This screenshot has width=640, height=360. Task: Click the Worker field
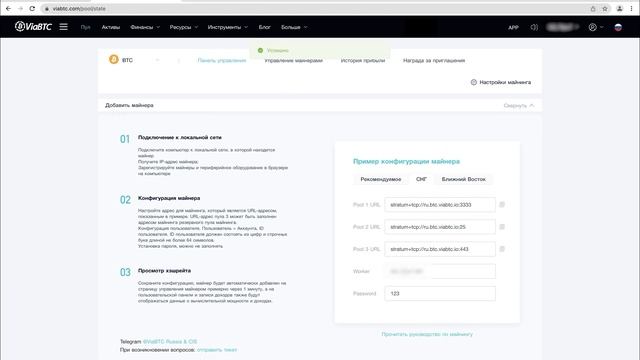(440, 271)
